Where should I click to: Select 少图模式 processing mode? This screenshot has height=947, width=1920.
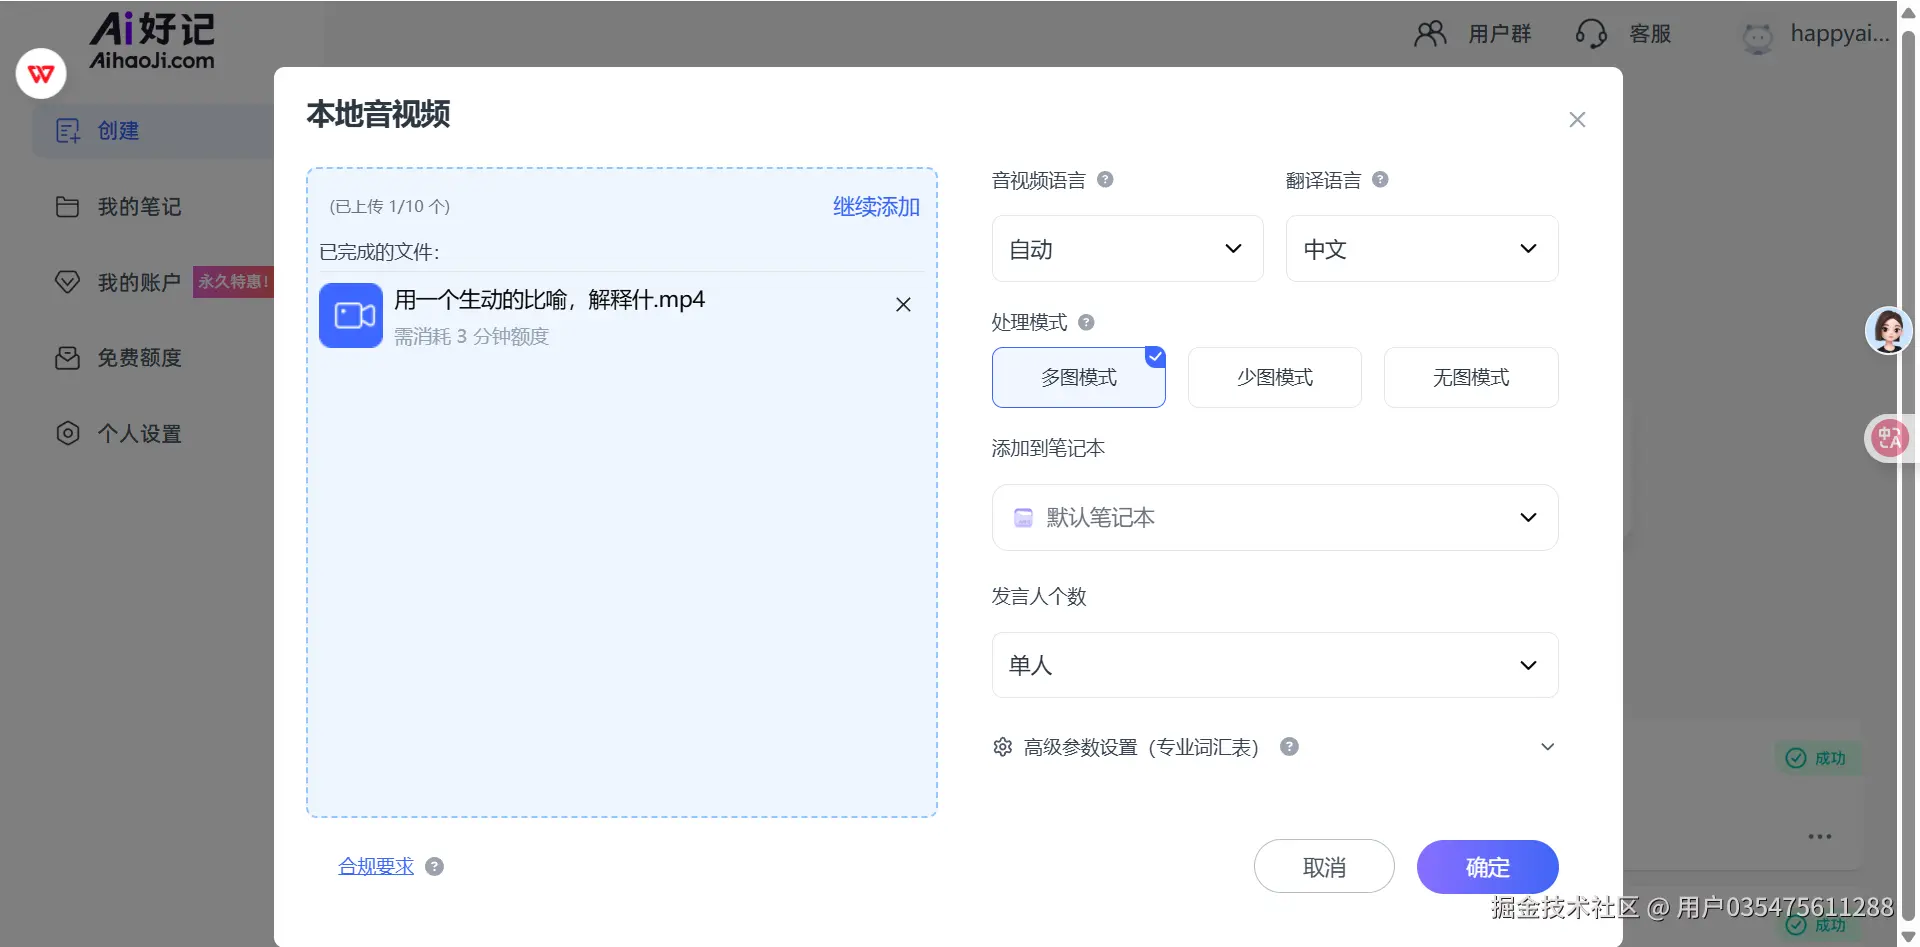coord(1275,377)
